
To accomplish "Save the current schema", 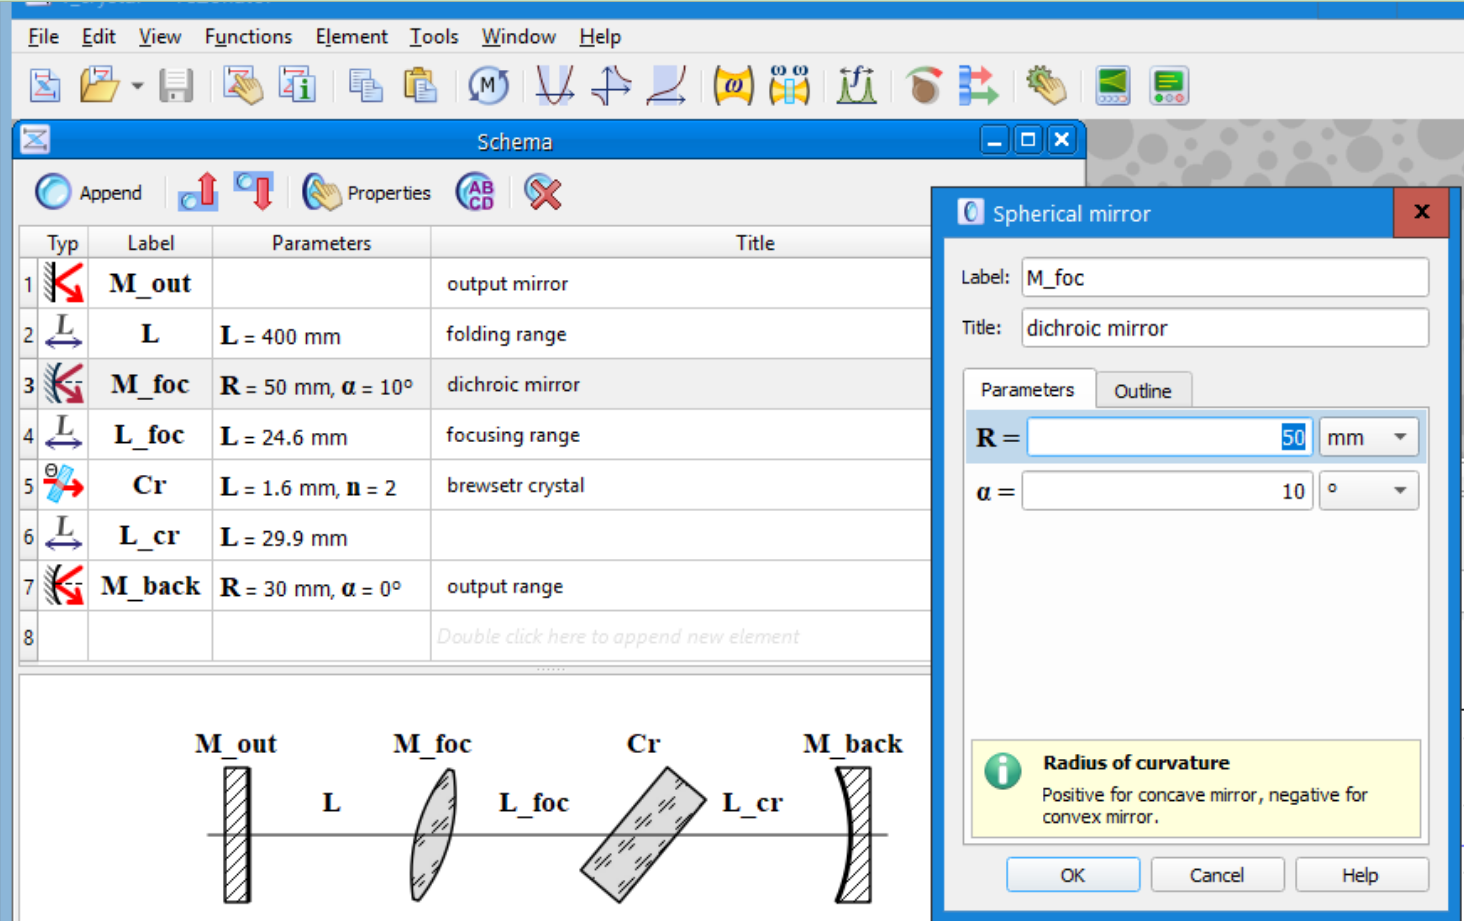I will click(x=176, y=85).
